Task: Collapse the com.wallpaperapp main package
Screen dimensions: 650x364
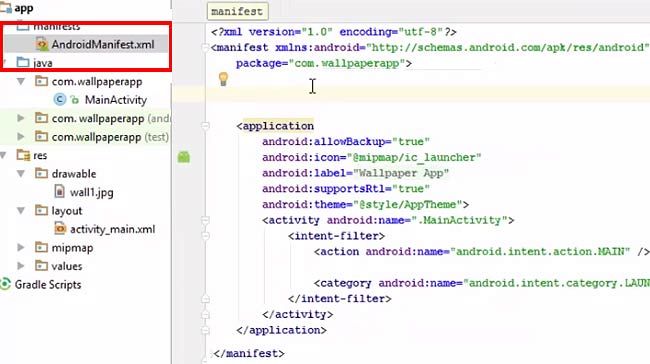Action: (21, 81)
